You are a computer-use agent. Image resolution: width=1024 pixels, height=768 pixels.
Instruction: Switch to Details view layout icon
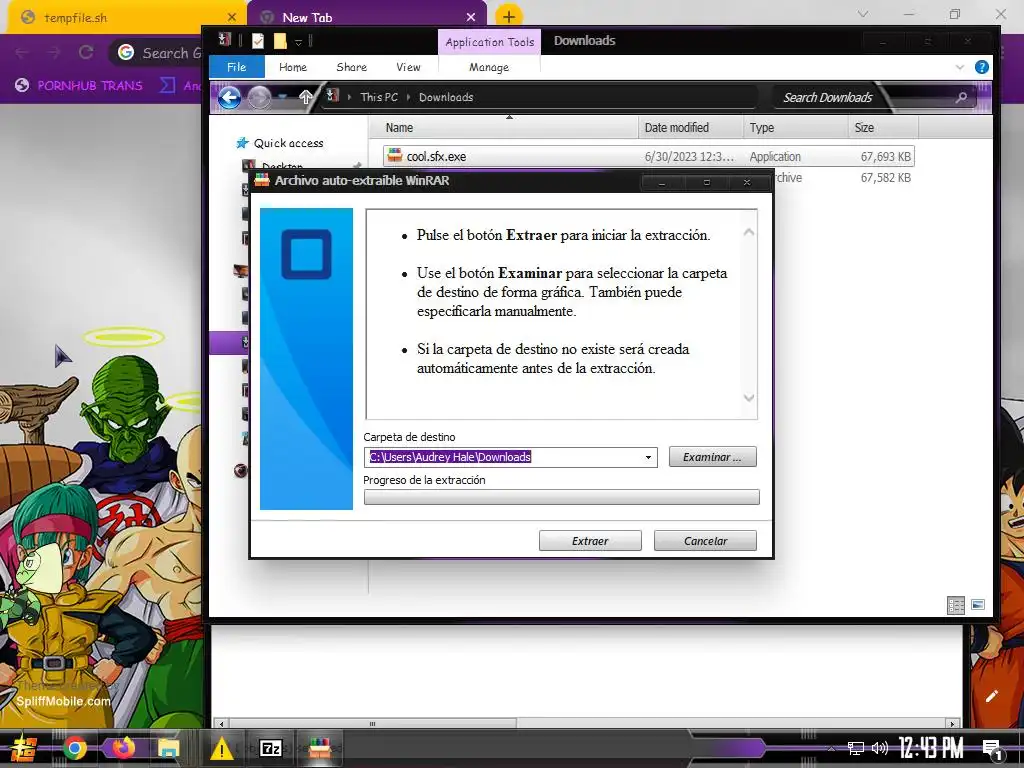tap(955, 605)
